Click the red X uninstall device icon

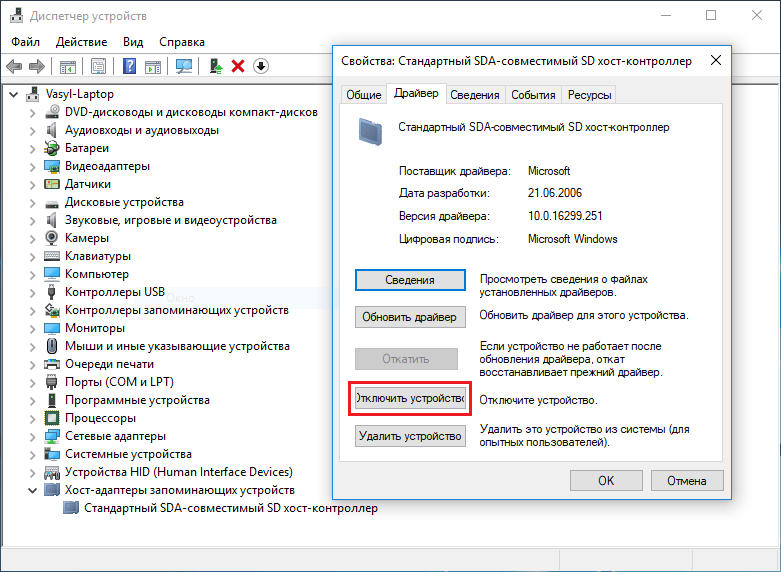(238, 66)
